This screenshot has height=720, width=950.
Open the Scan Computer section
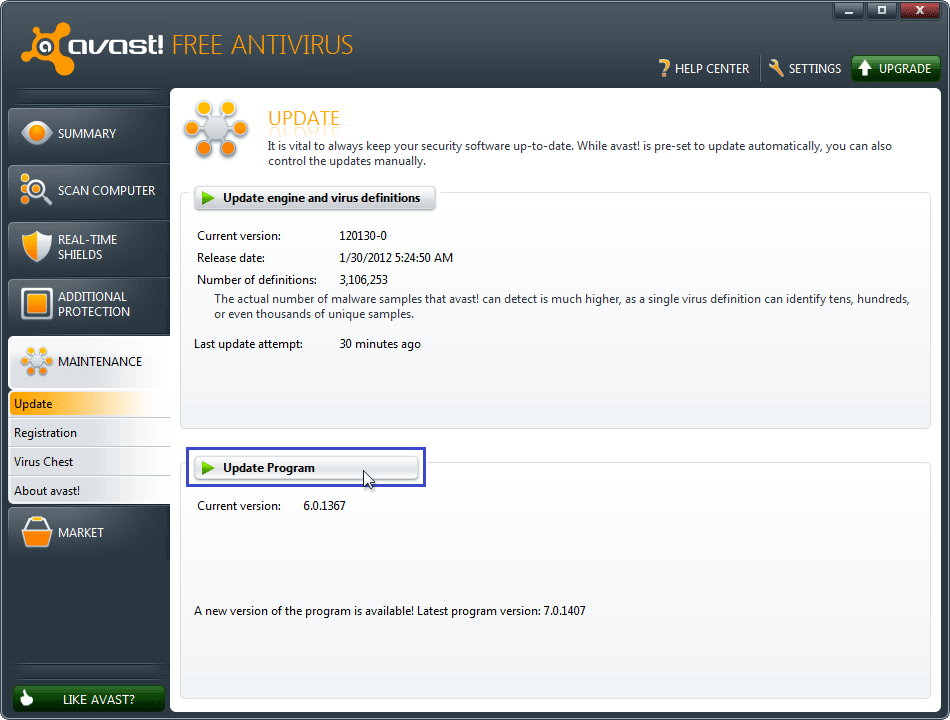(x=89, y=191)
